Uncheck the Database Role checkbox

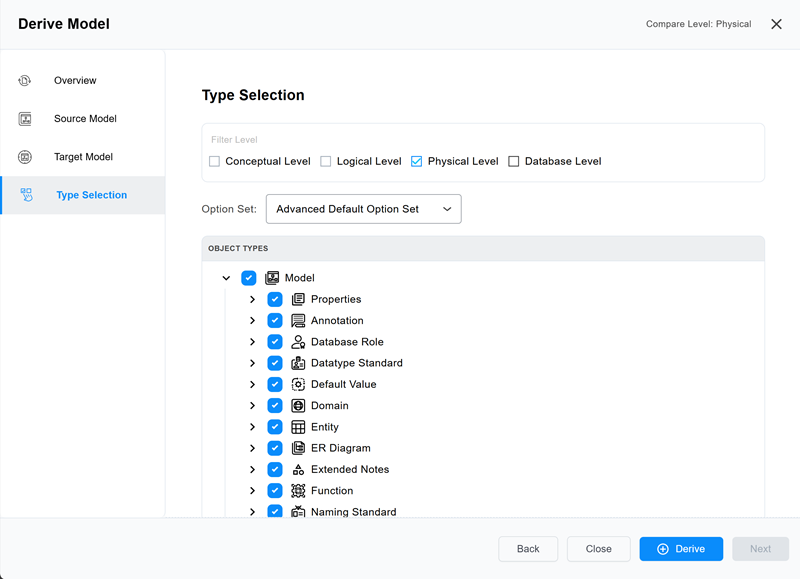(x=274, y=342)
